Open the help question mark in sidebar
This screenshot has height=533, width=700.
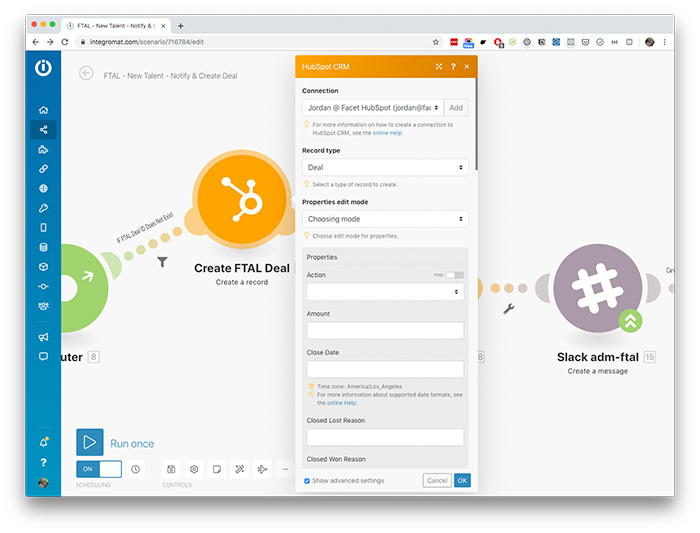43,462
